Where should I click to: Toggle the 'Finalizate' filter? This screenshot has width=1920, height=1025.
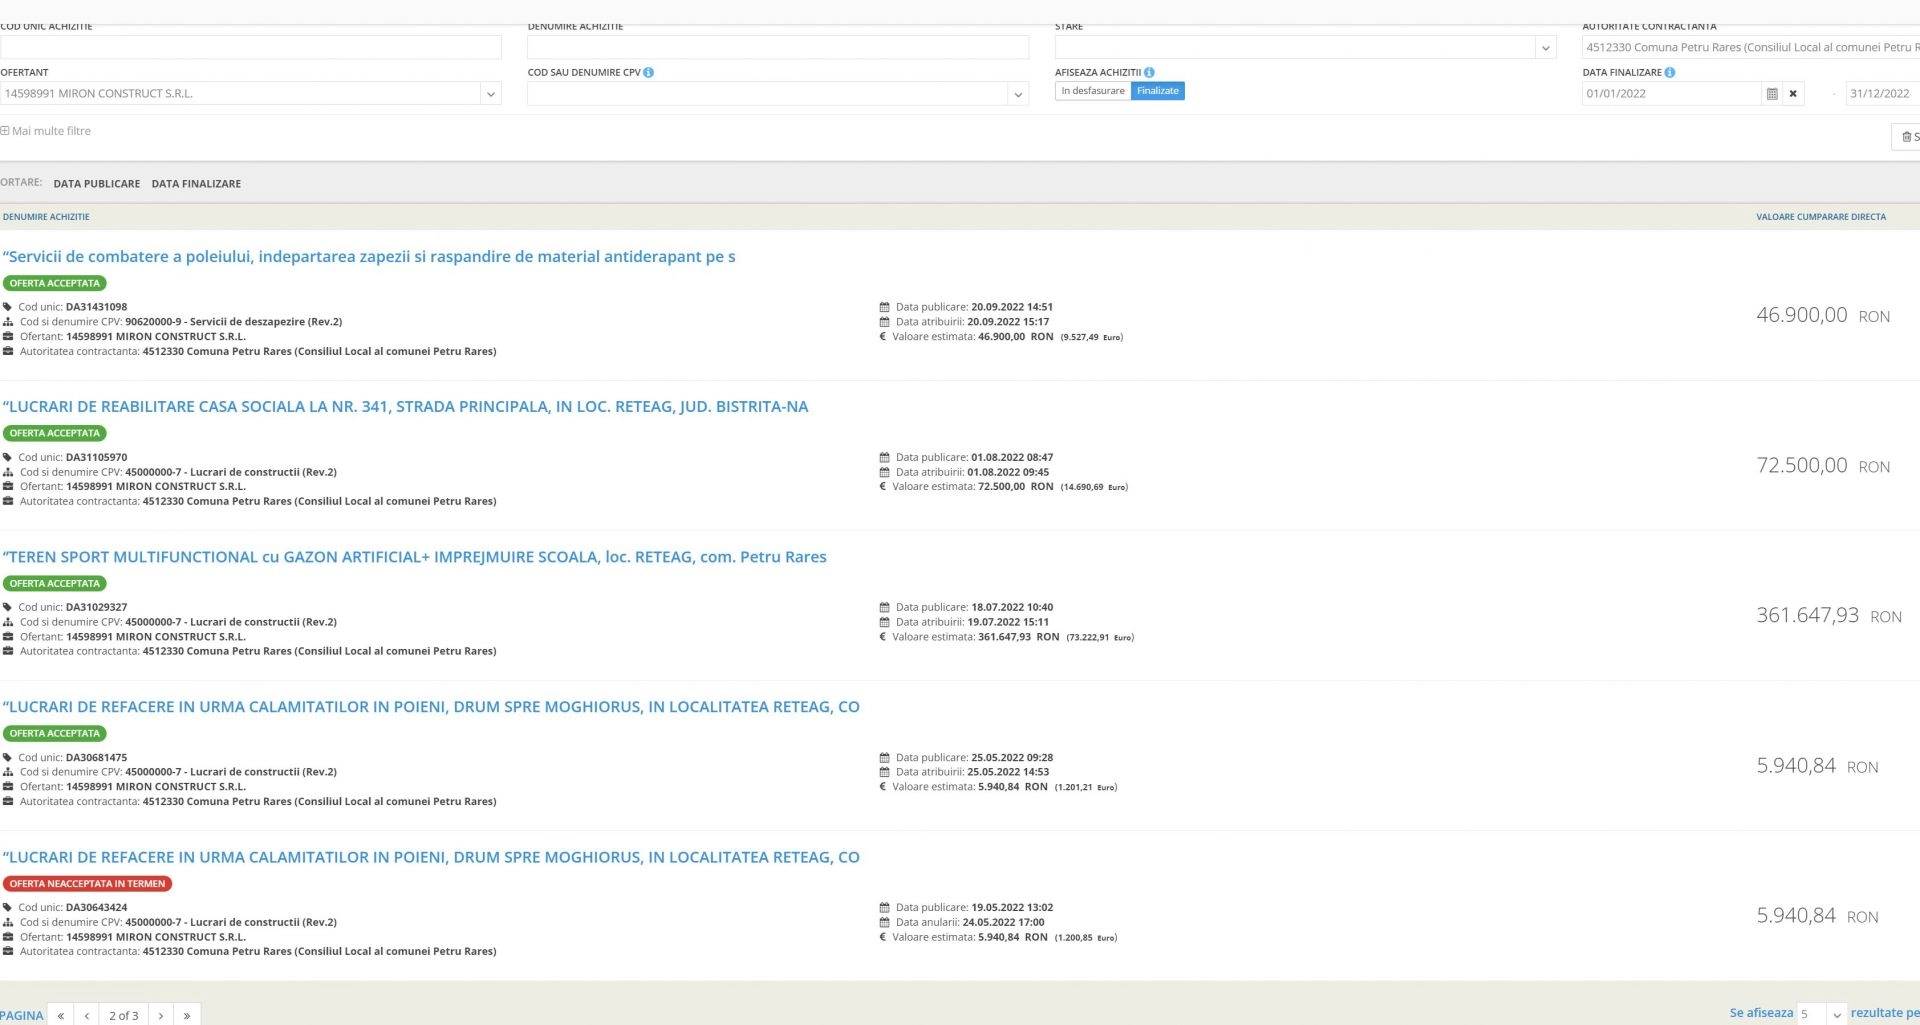pyautogui.click(x=1157, y=91)
